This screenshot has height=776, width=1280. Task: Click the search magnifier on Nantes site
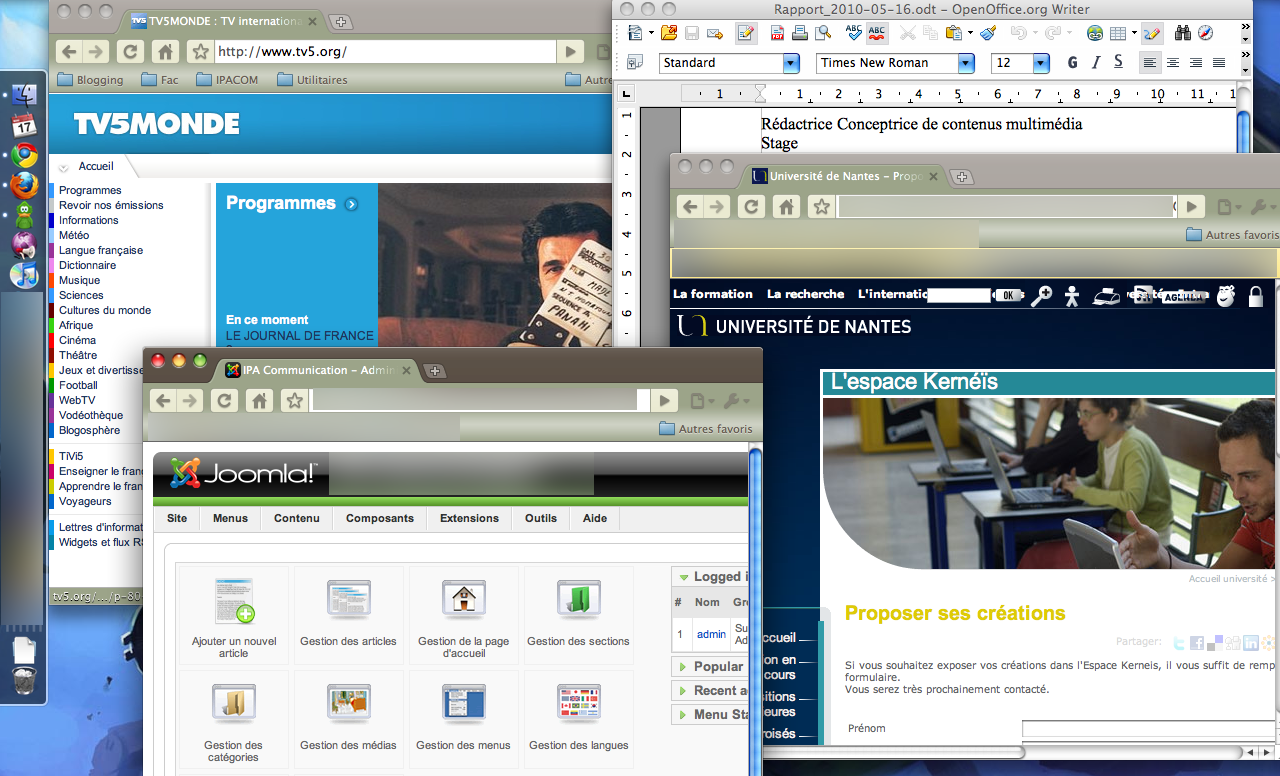1042,295
